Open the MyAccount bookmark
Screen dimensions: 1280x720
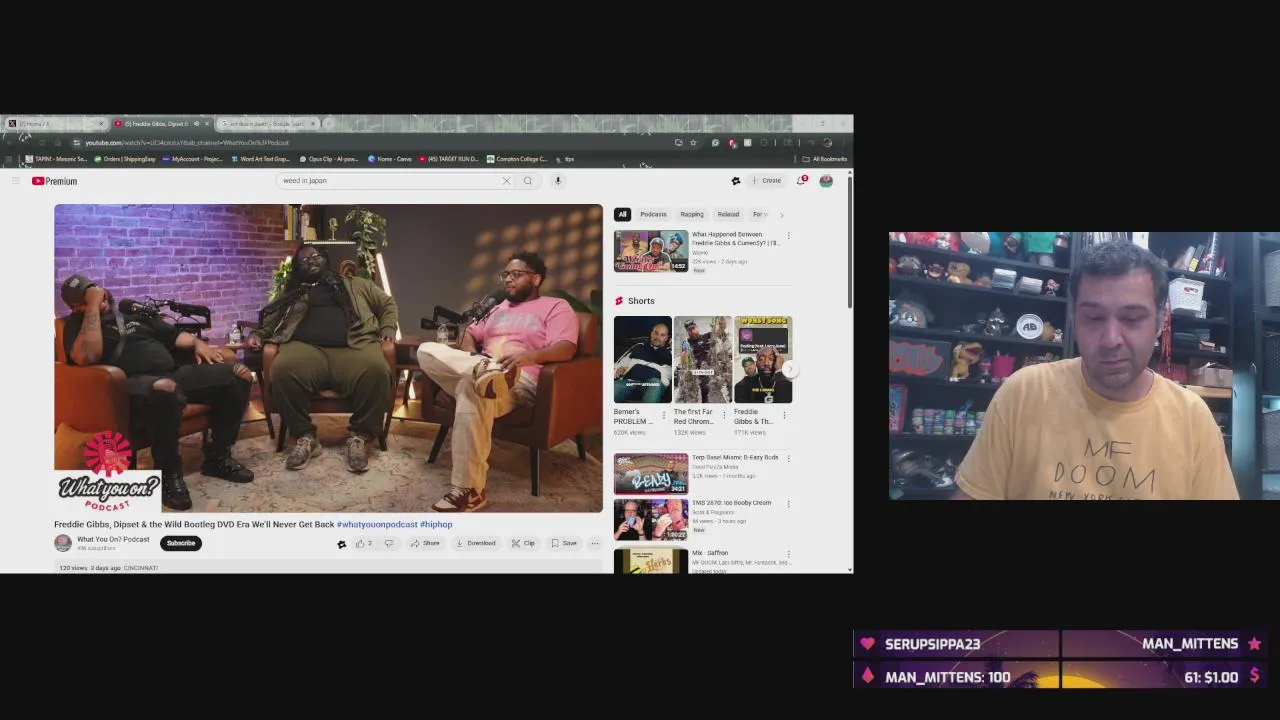pos(193,159)
